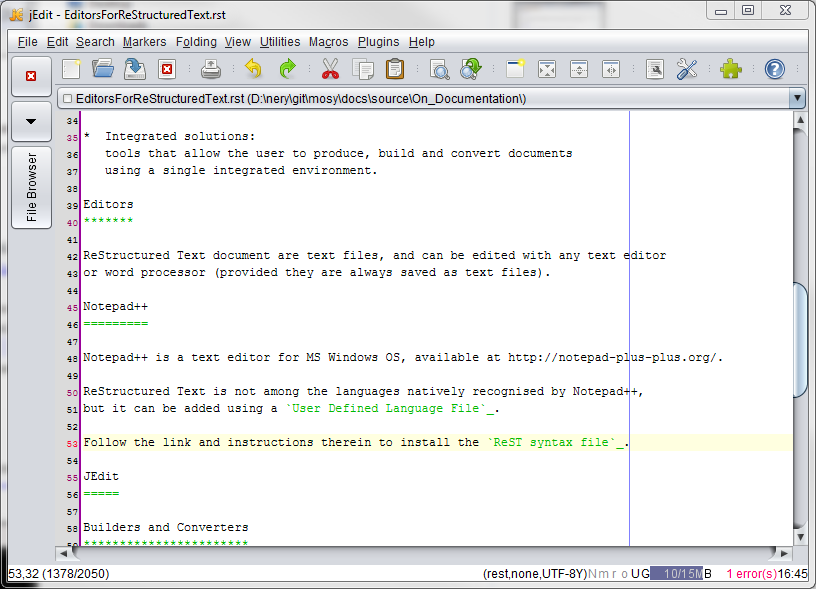Click horizontal scrollbar right arrow
This screenshot has height=589, width=816.
784,553
